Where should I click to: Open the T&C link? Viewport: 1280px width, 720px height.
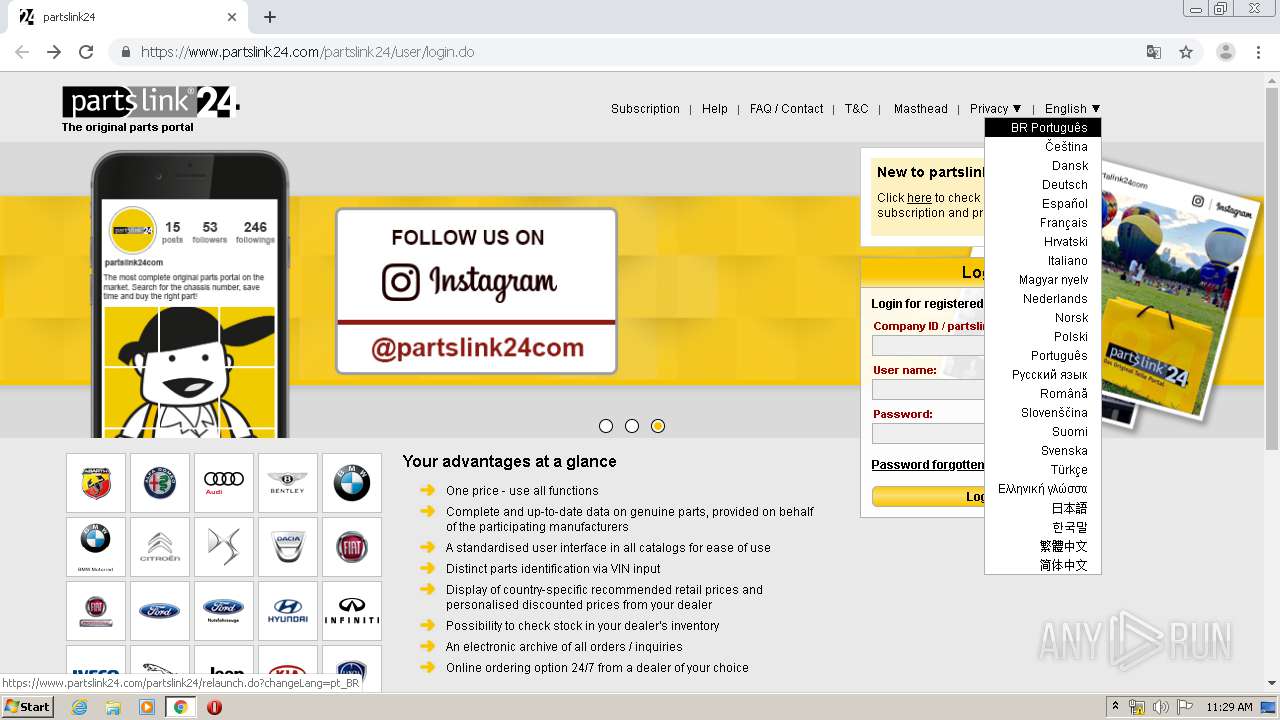click(857, 109)
